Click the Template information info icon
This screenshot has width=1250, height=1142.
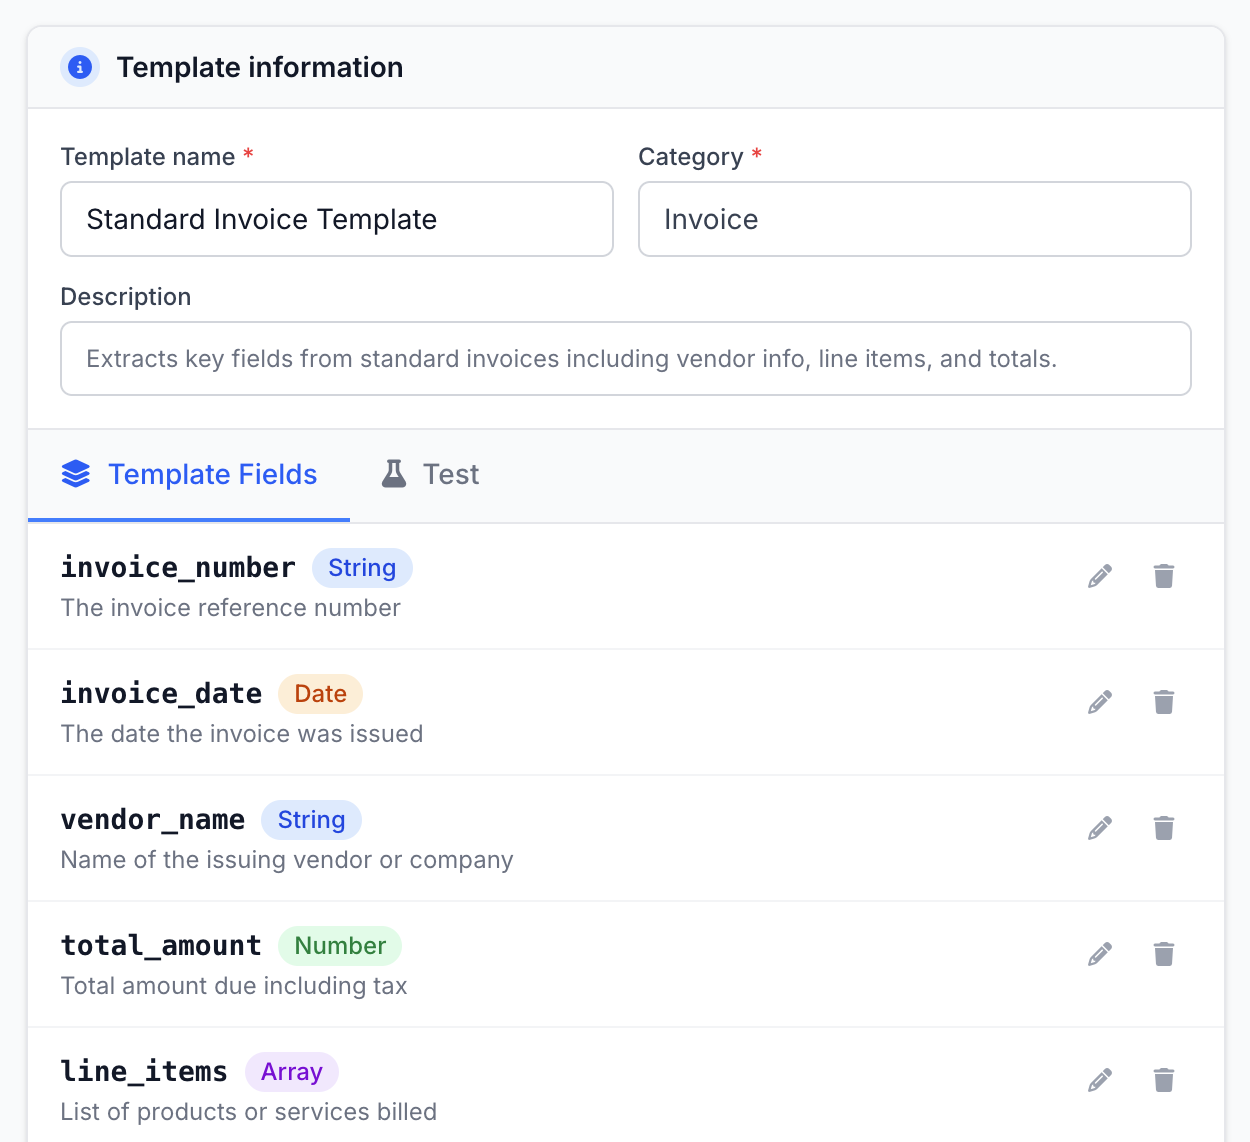(79, 67)
